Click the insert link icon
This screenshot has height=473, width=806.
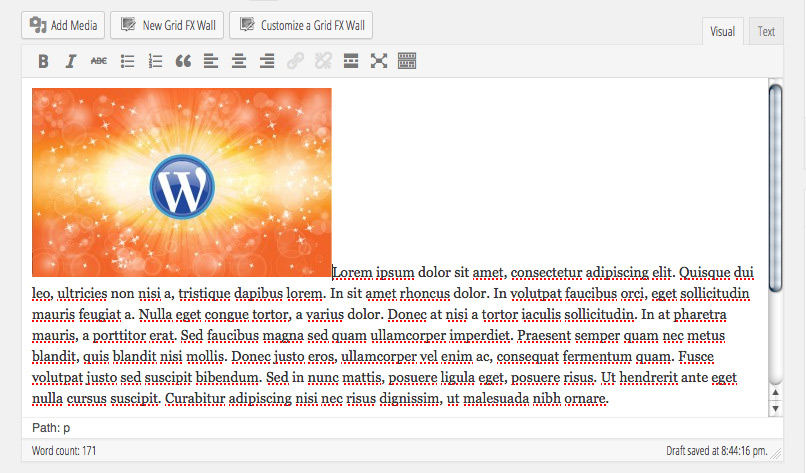[295, 61]
